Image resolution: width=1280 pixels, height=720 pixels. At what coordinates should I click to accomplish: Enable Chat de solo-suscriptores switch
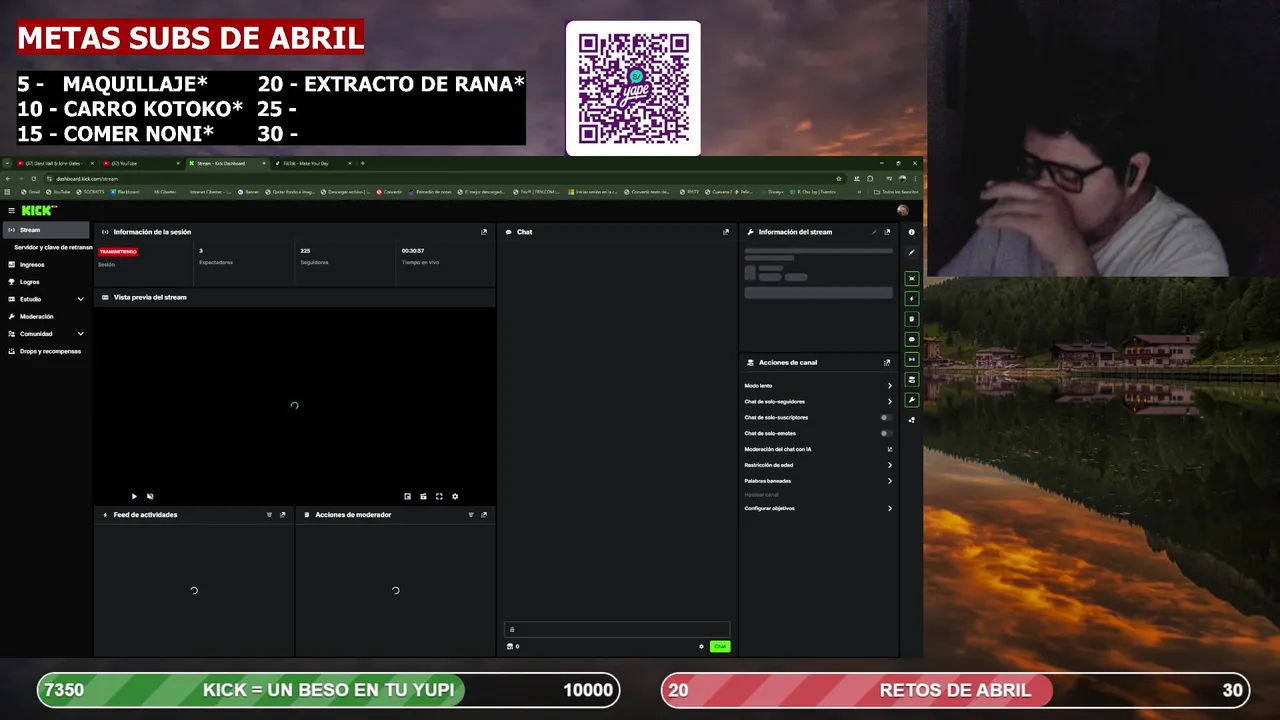pos(885,417)
